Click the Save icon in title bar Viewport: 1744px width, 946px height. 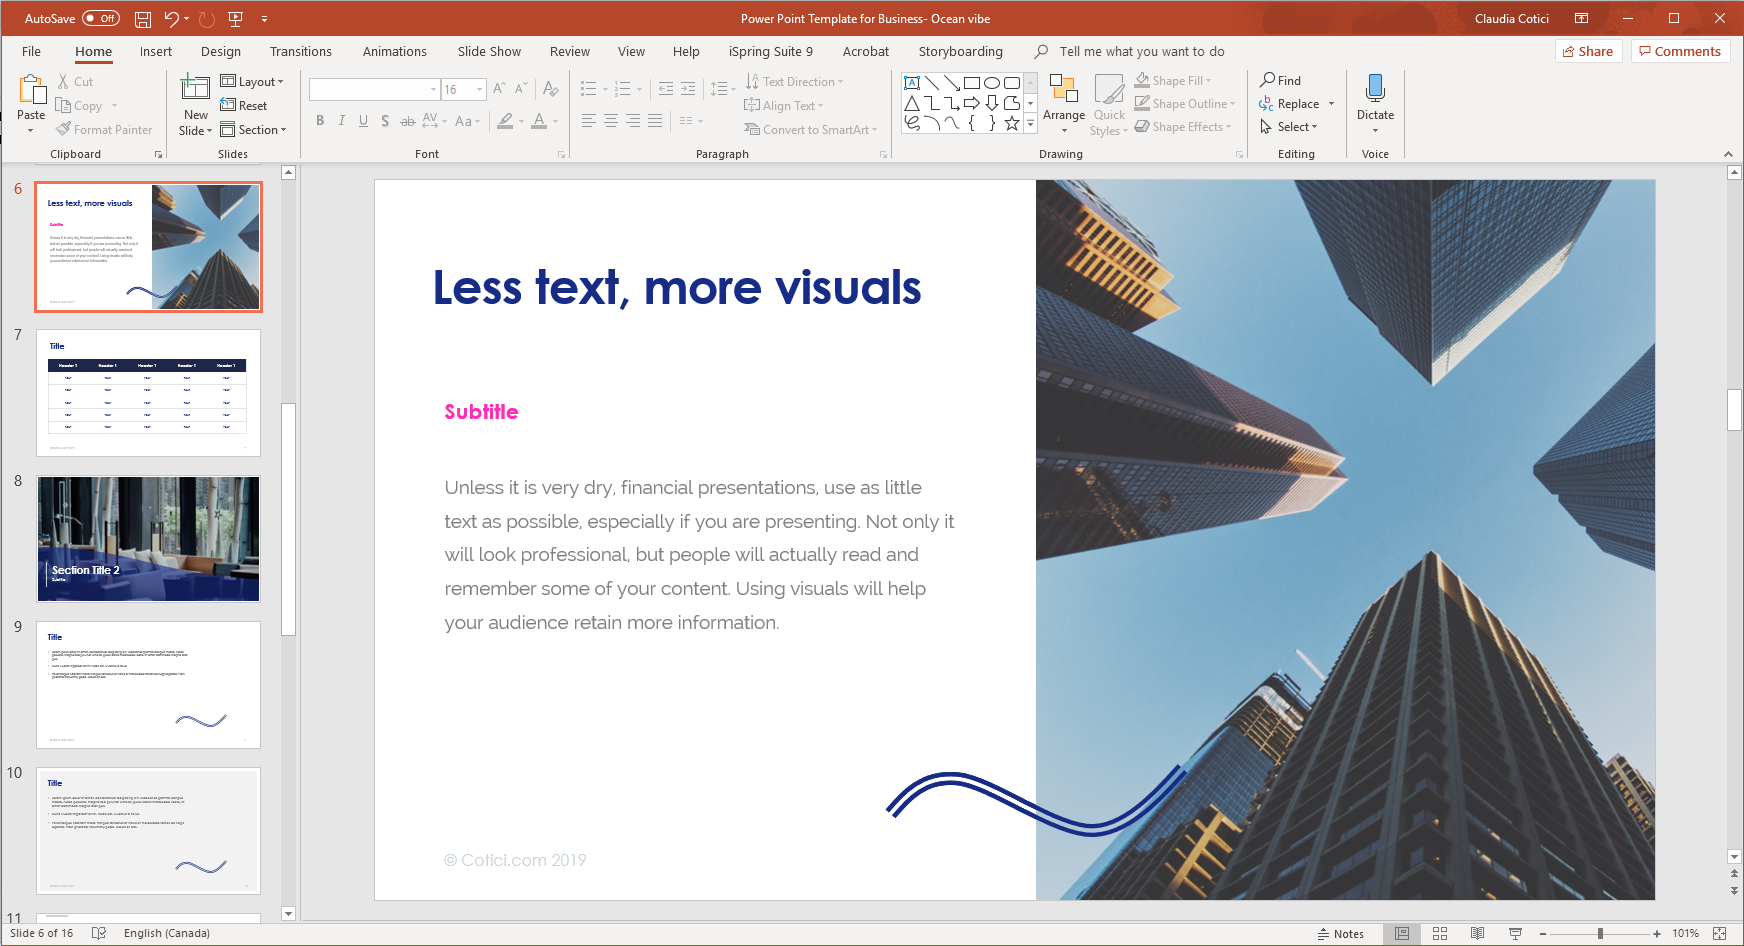(x=143, y=19)
